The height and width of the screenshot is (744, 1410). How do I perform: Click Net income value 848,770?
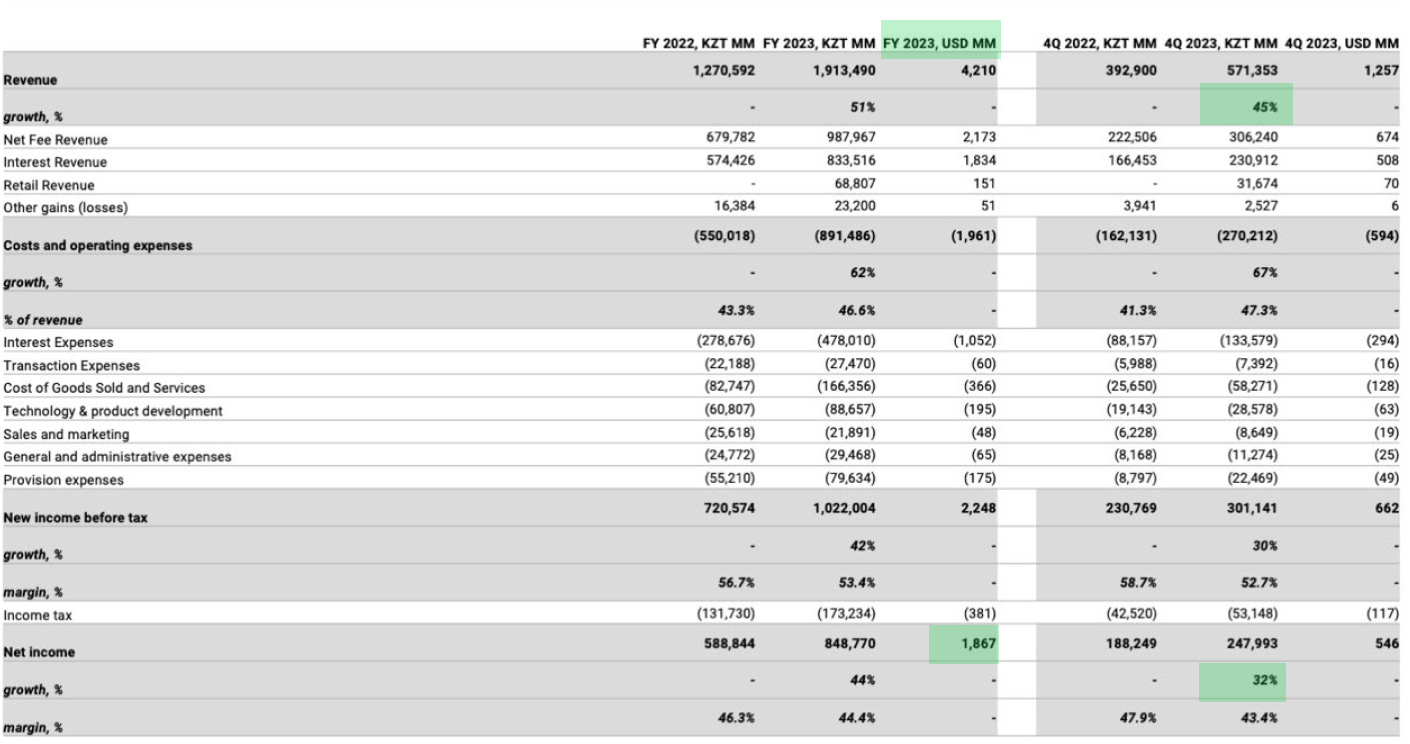[851, 644]
